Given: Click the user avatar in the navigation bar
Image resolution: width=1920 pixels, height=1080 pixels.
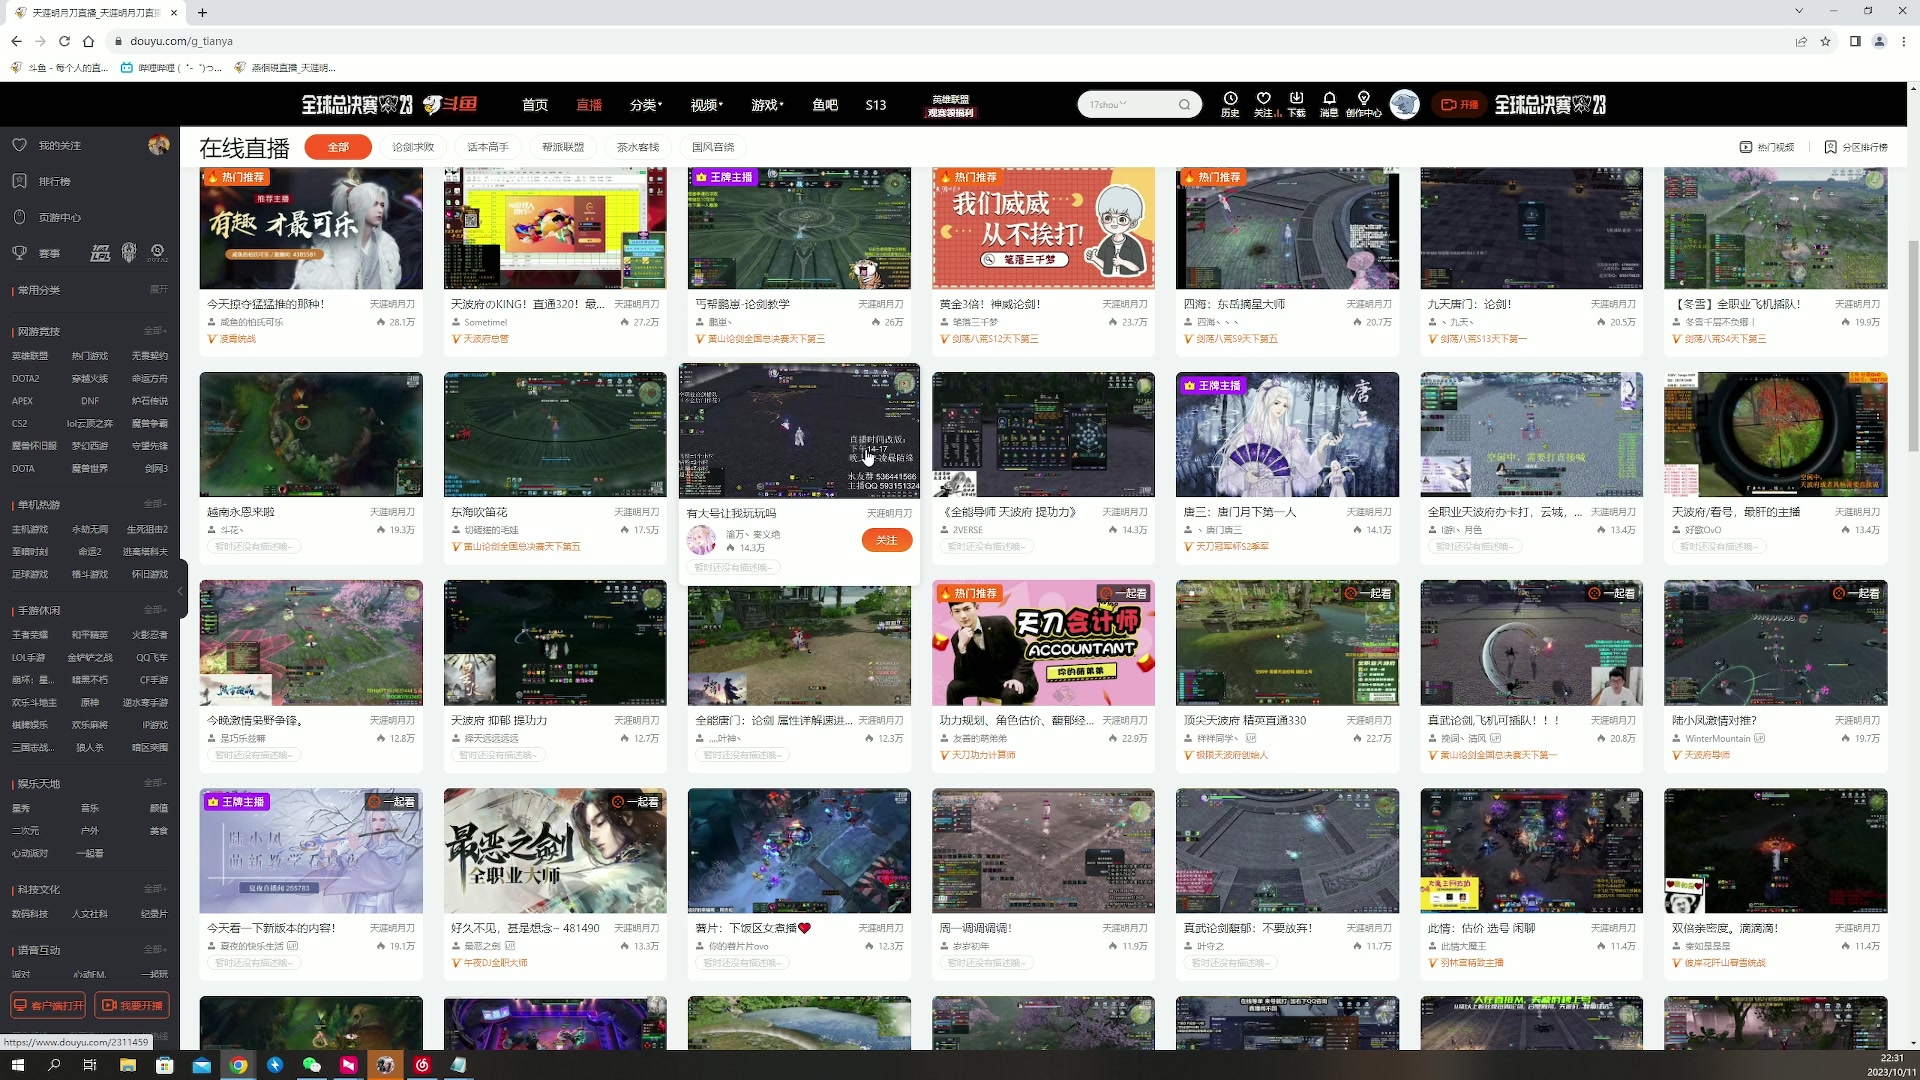Looking at the screenshot, I should point(1405,104).
